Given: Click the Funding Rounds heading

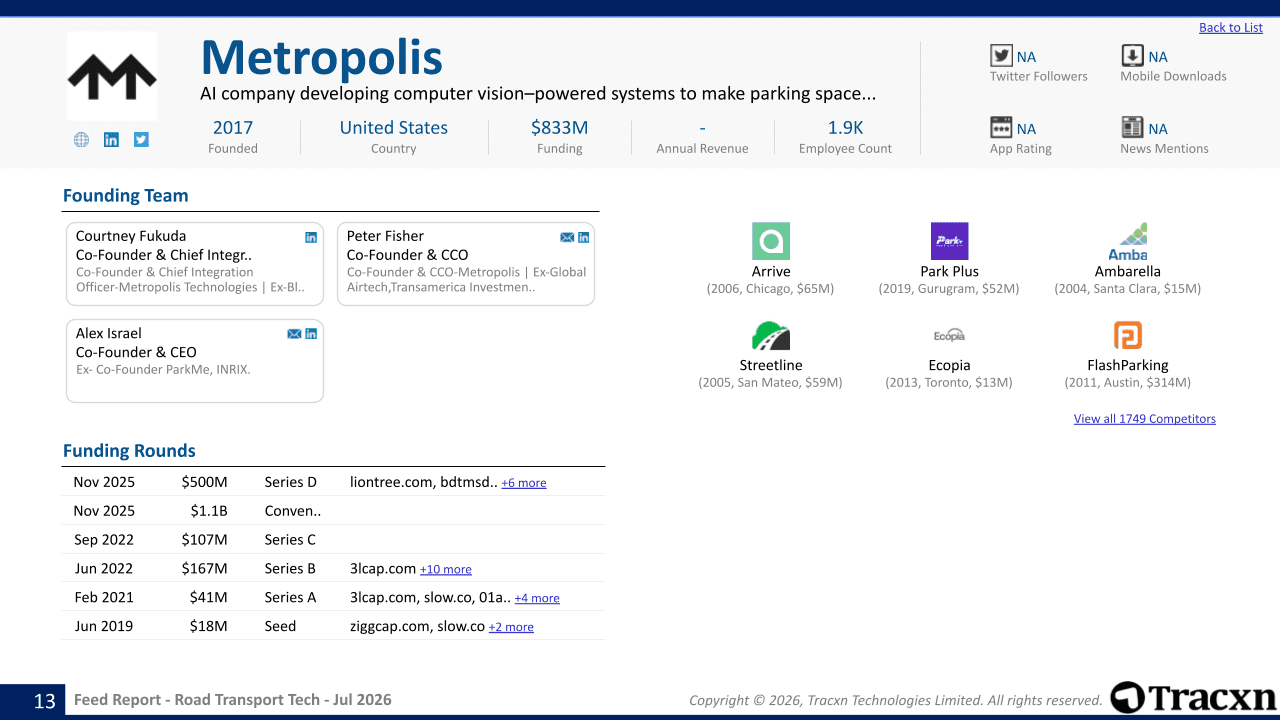Looking at the screenshot, I should (x=129, y=451).
